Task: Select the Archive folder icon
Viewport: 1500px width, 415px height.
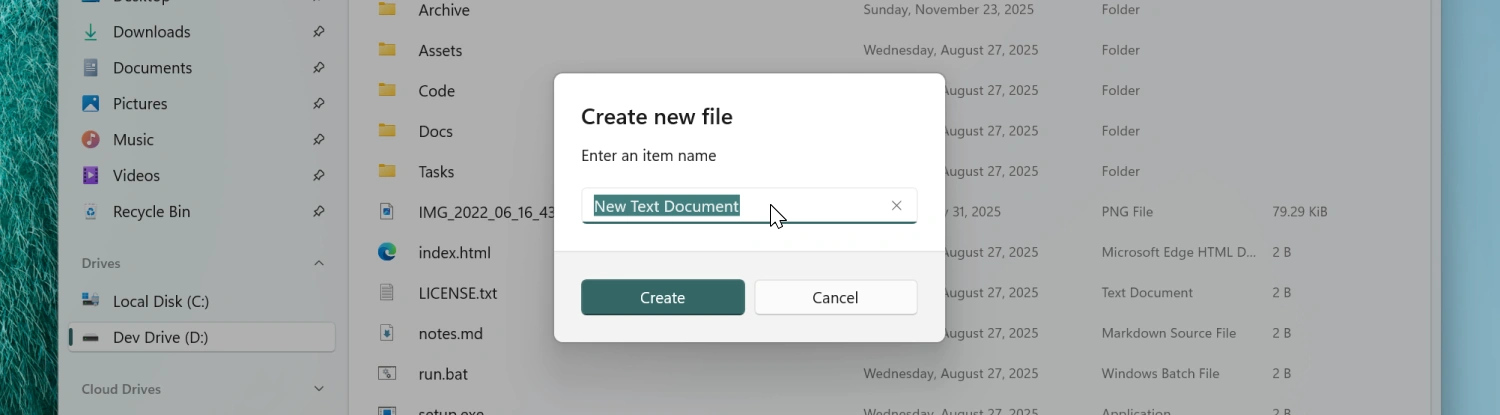Action: tap(387, 10)
